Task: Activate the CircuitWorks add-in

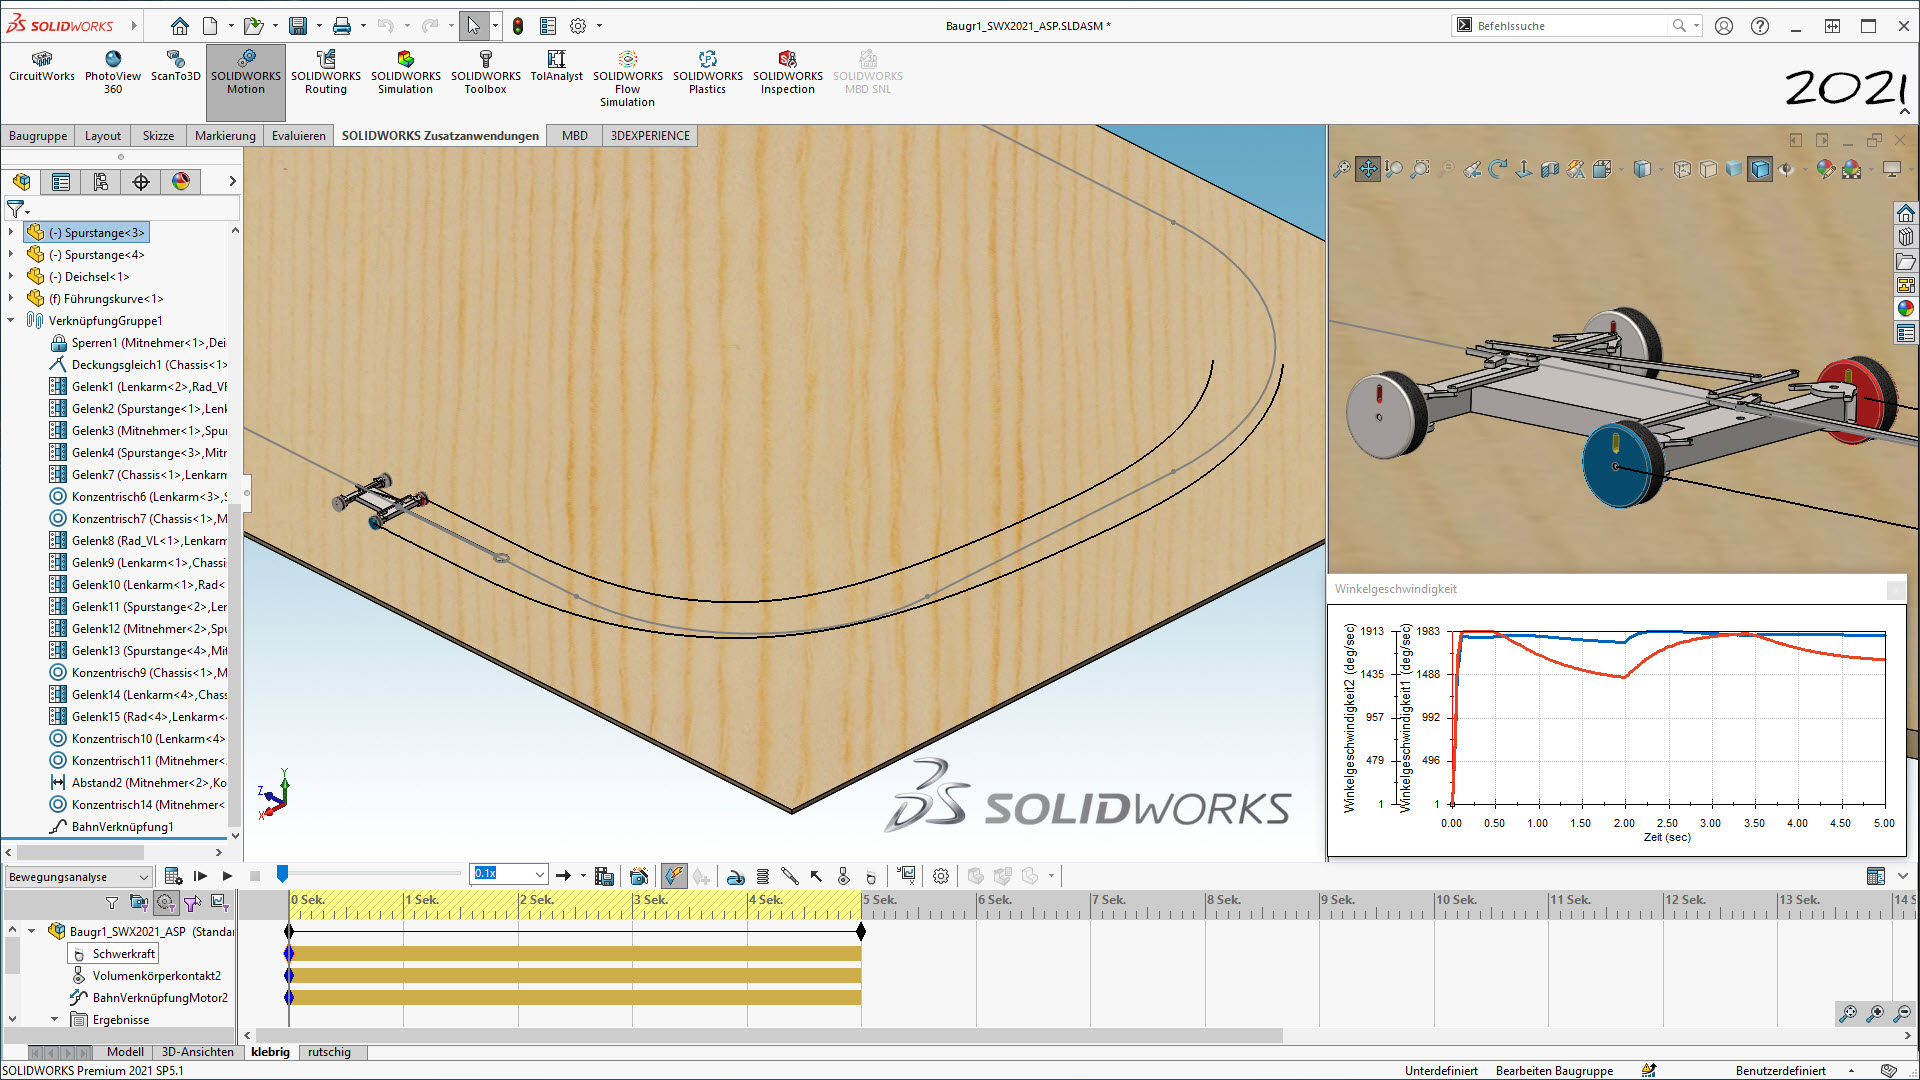Action: click(42, 66)
